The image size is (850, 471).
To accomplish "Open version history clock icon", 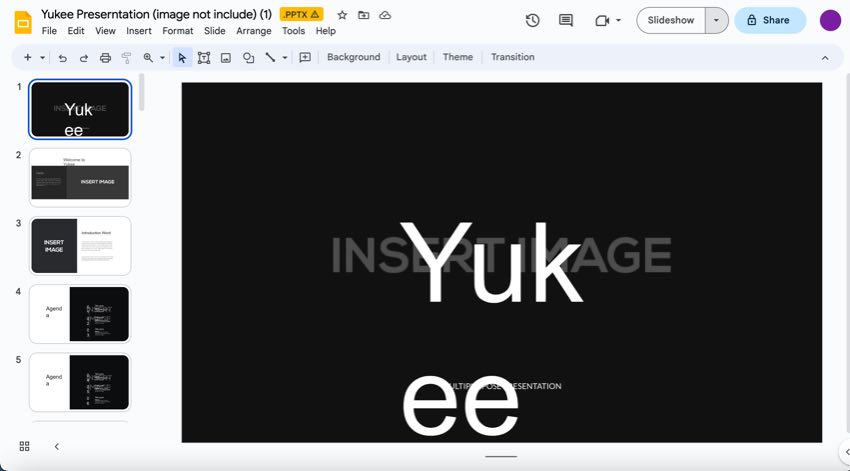I will (x=532, y=21).
